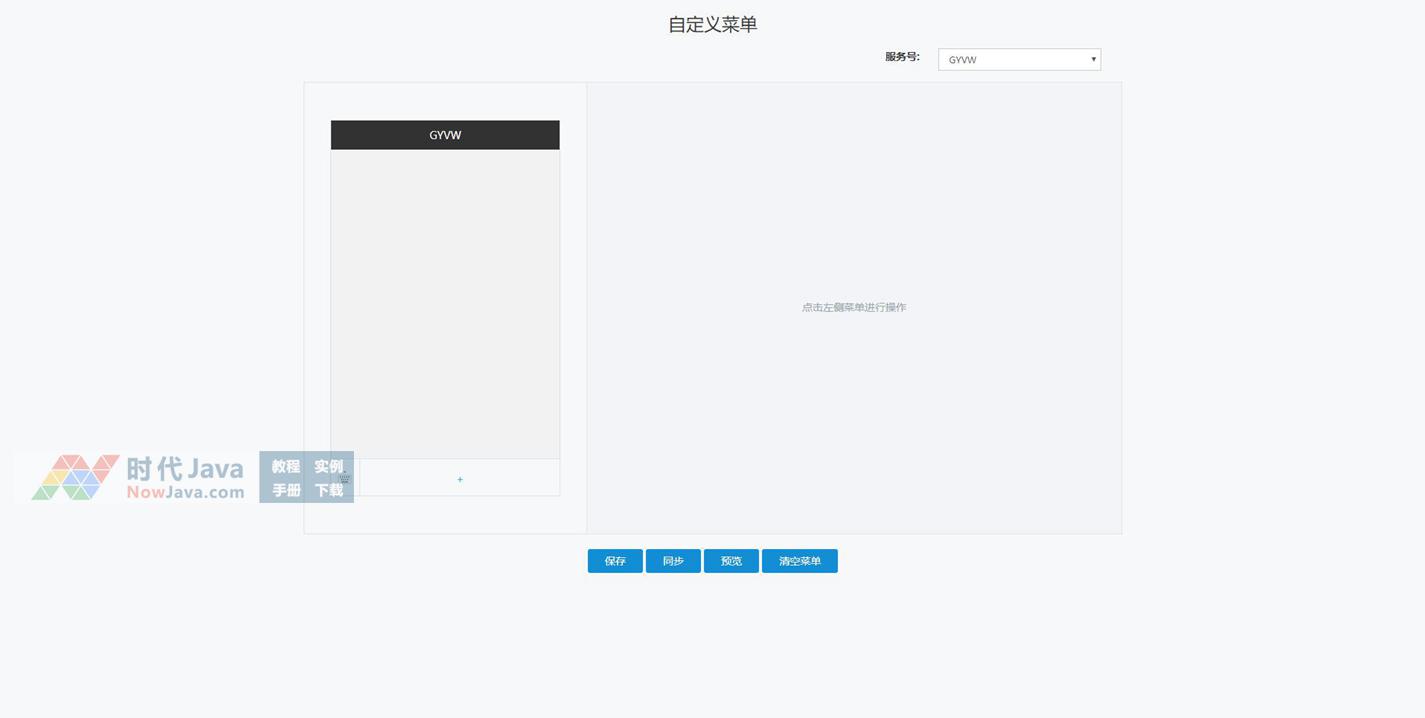
Task: Click the 自定义菜单 page title
Action: 712,25
